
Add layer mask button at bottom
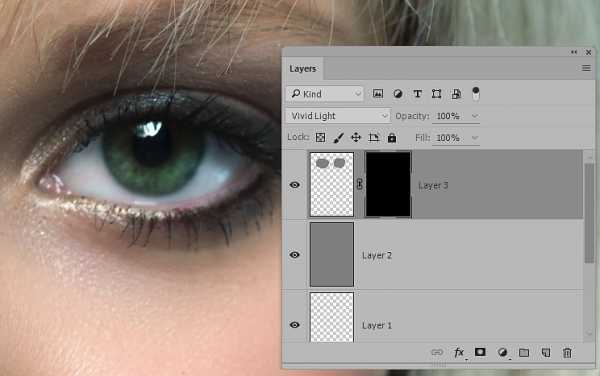click(x=480, y=352)
